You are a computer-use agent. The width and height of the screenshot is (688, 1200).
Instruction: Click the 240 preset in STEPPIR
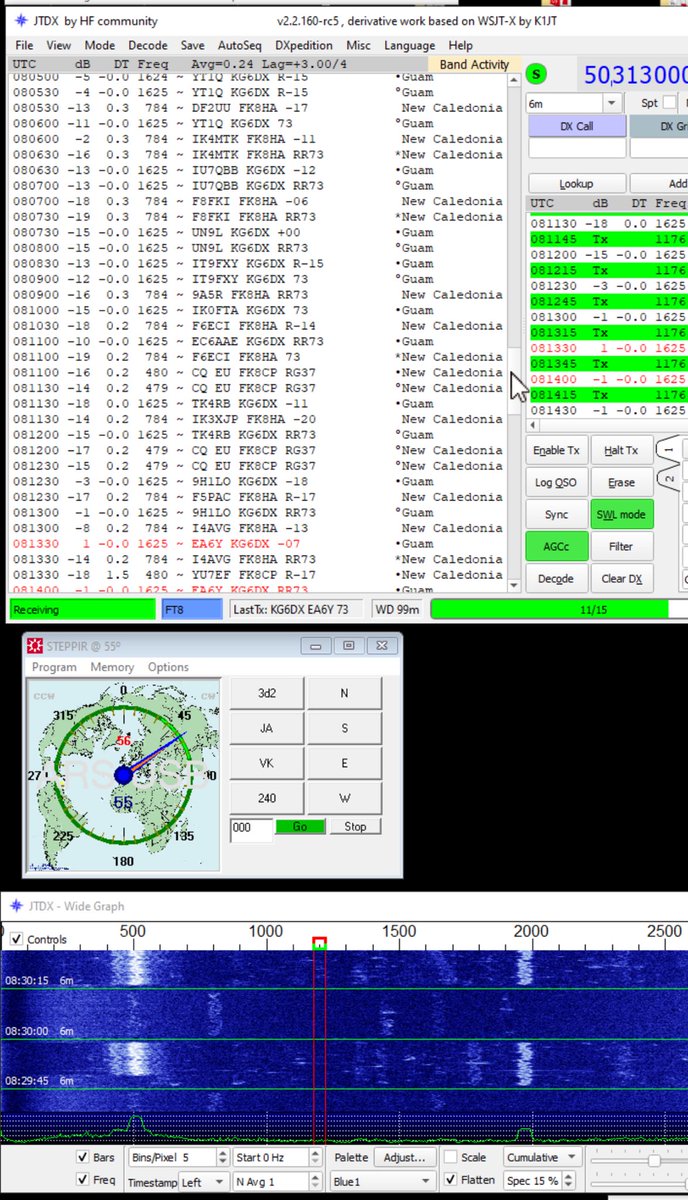266,799
